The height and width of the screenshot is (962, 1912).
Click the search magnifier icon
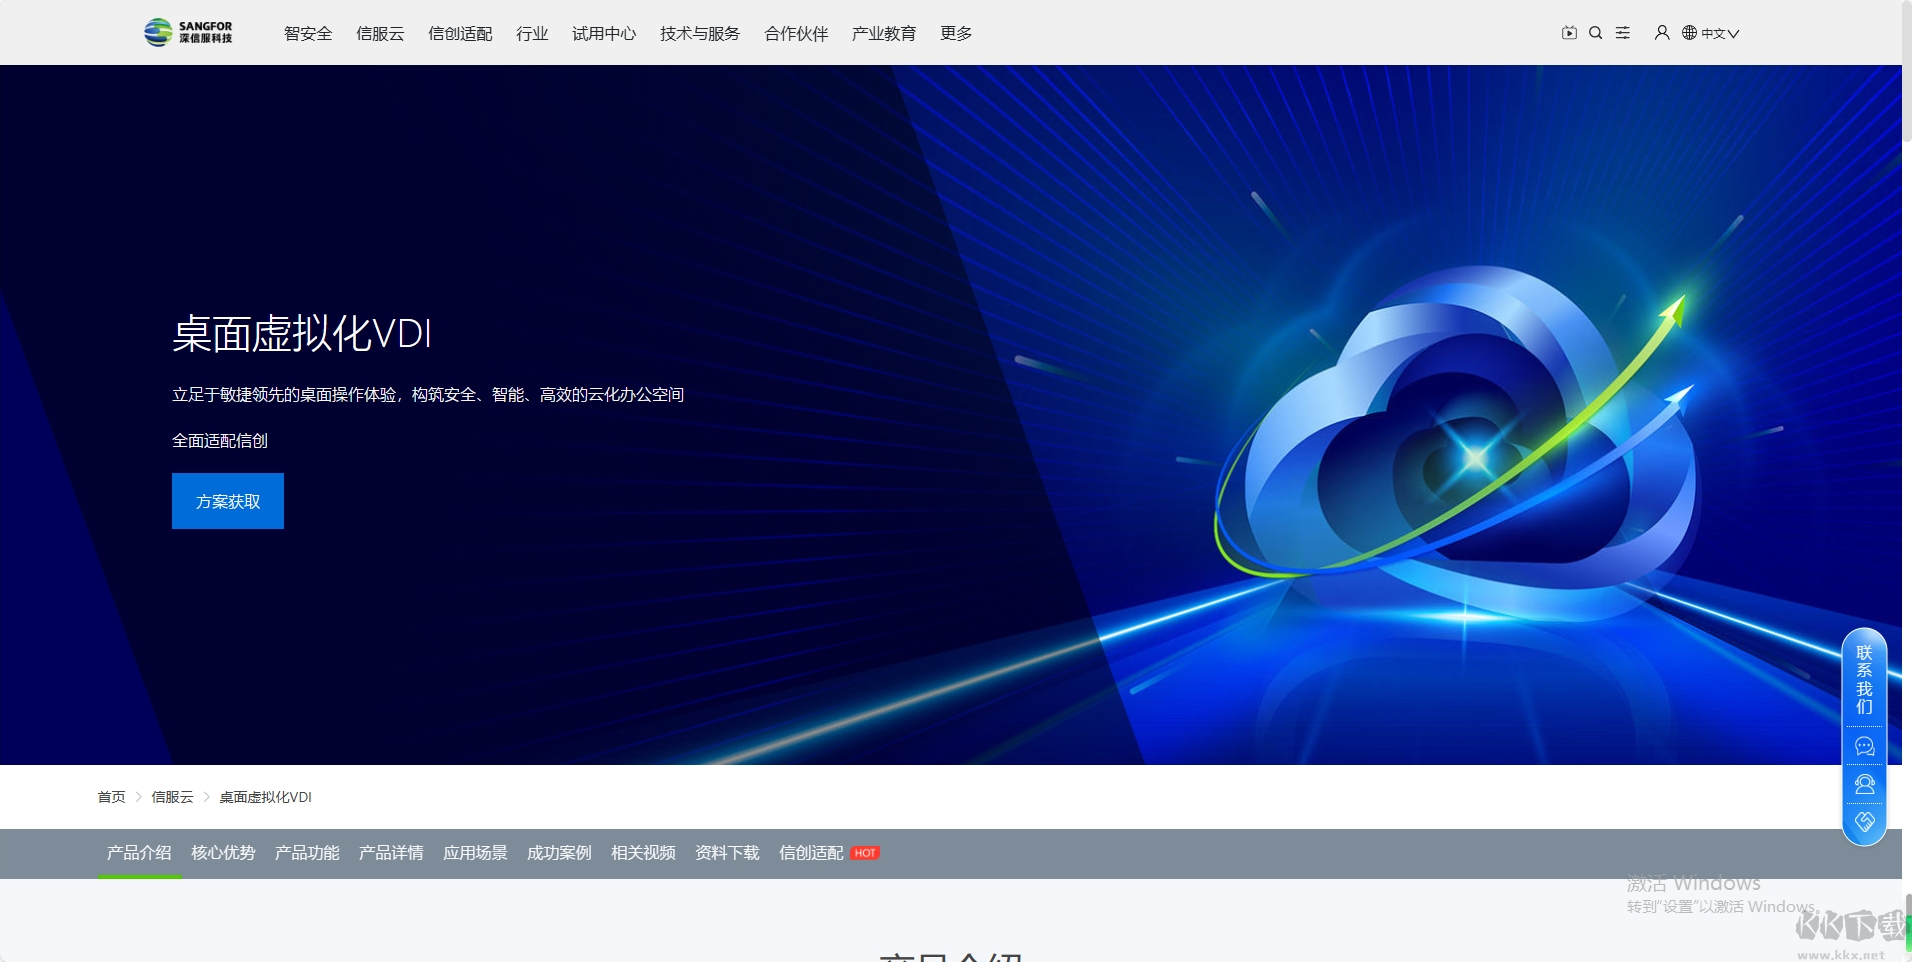click(x=1596, y=33)
